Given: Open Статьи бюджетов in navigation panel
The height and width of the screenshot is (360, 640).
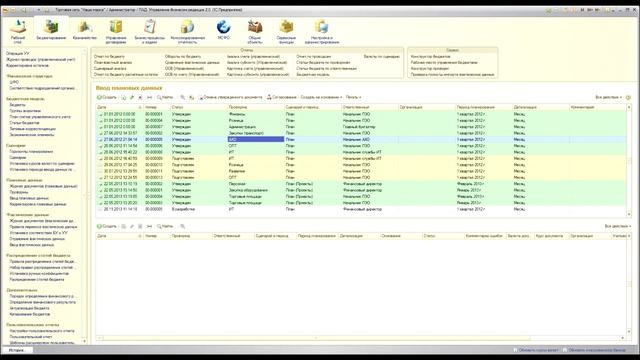Looking at the screenshot, I should tap(24, 123).
